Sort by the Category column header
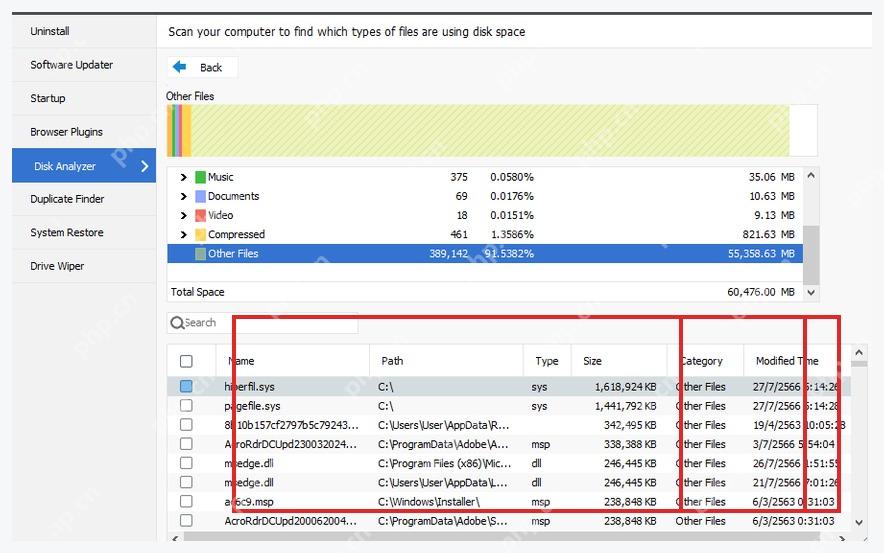 (705, 361)
